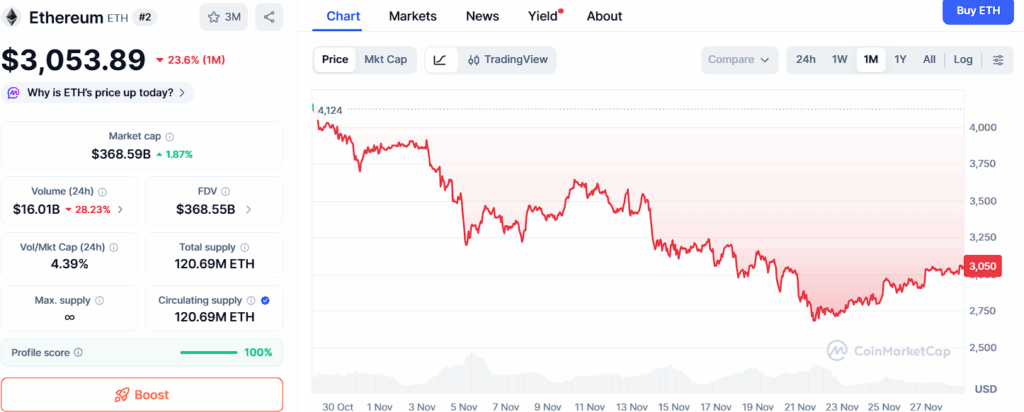Open the Markets tab
Image resolution: width=1024 pixels, height=412 pixels.
[412, 16]
